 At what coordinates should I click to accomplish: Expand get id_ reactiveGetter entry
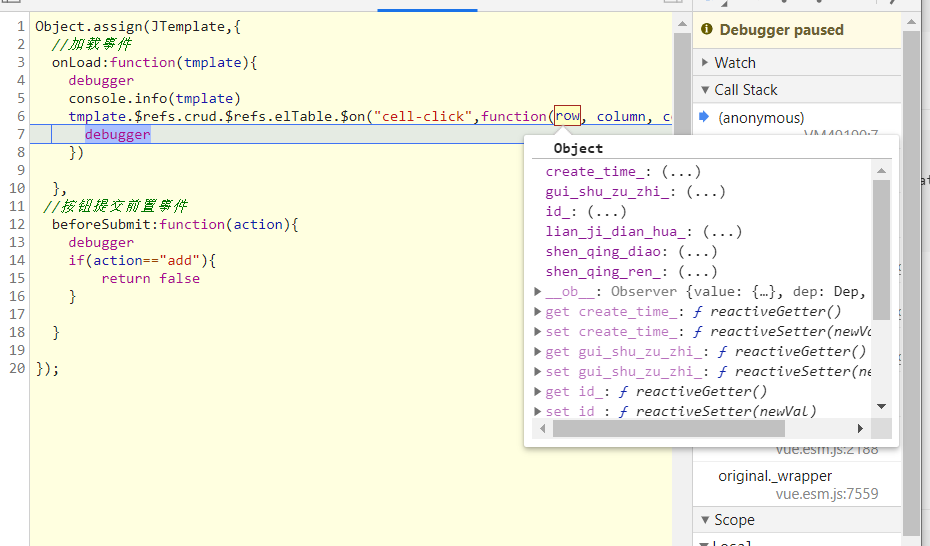539,392
